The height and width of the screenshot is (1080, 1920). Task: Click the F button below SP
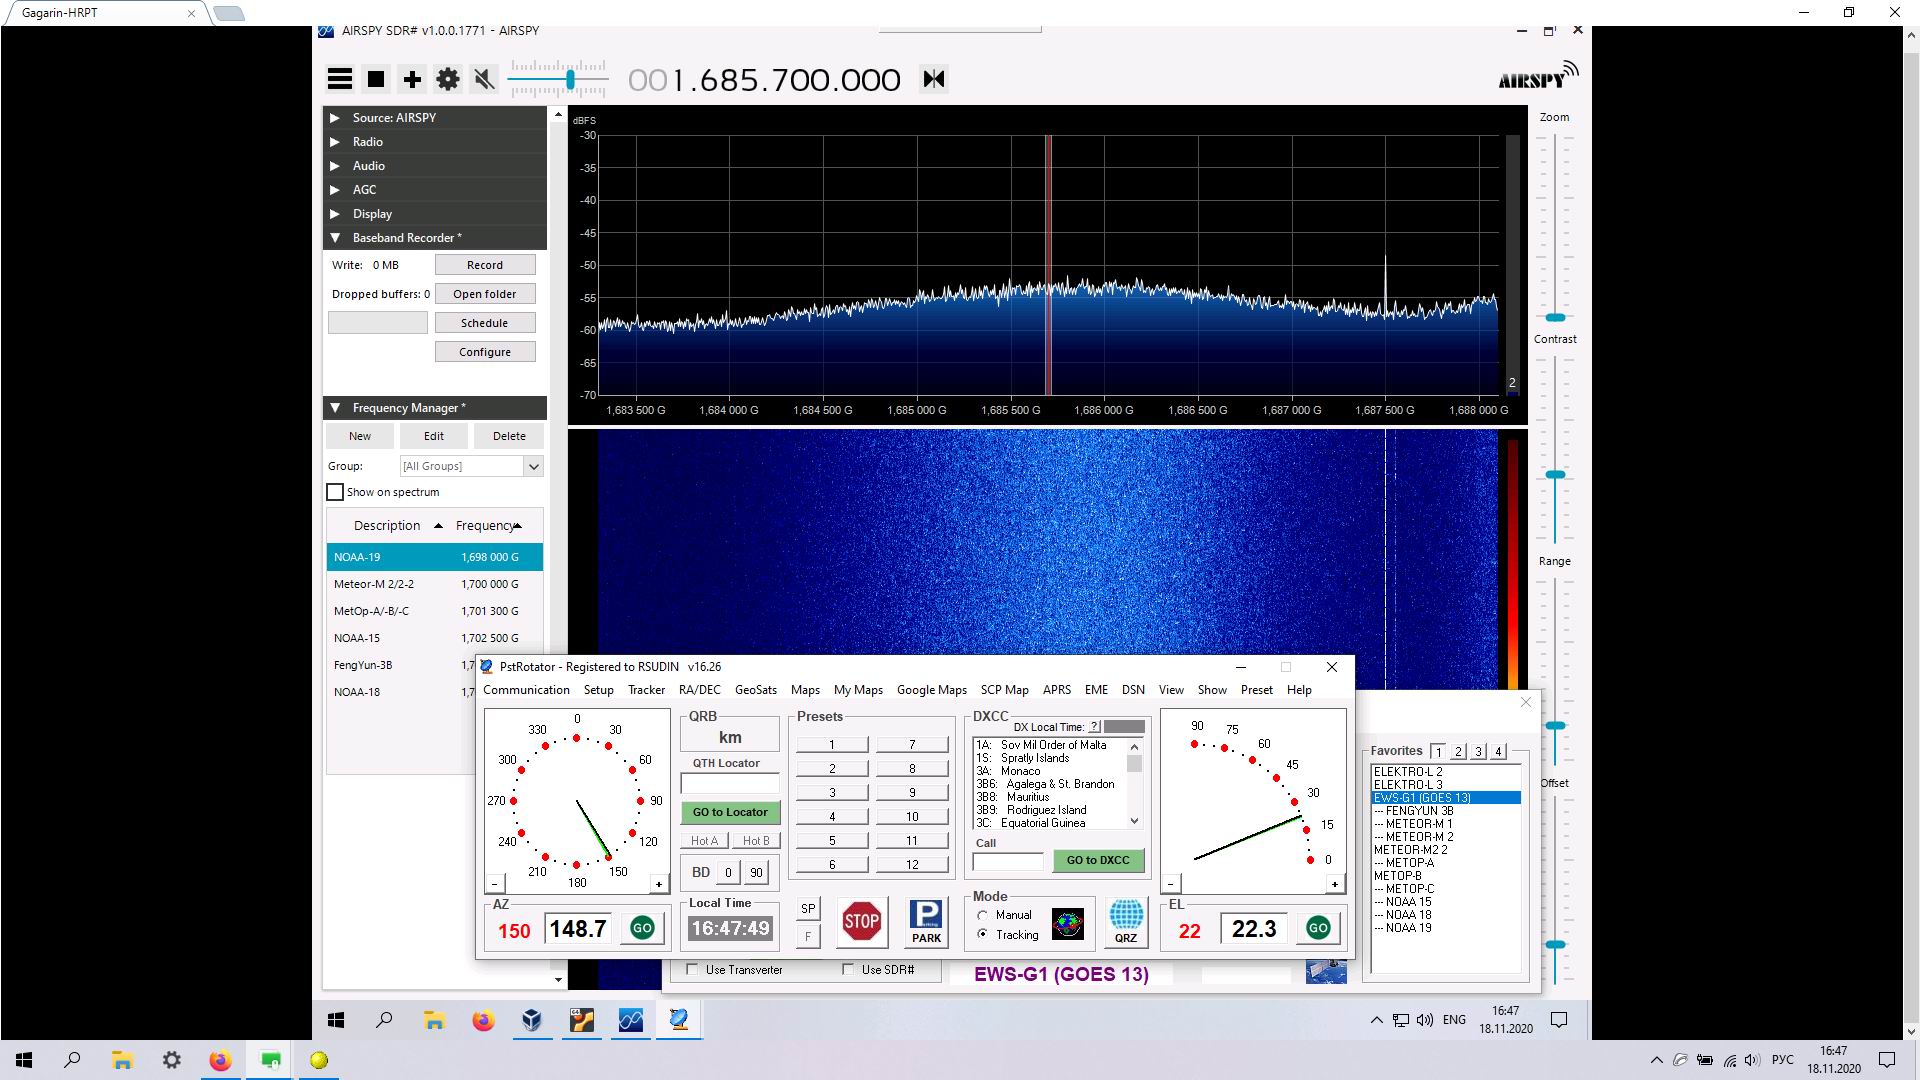[808, 936]
